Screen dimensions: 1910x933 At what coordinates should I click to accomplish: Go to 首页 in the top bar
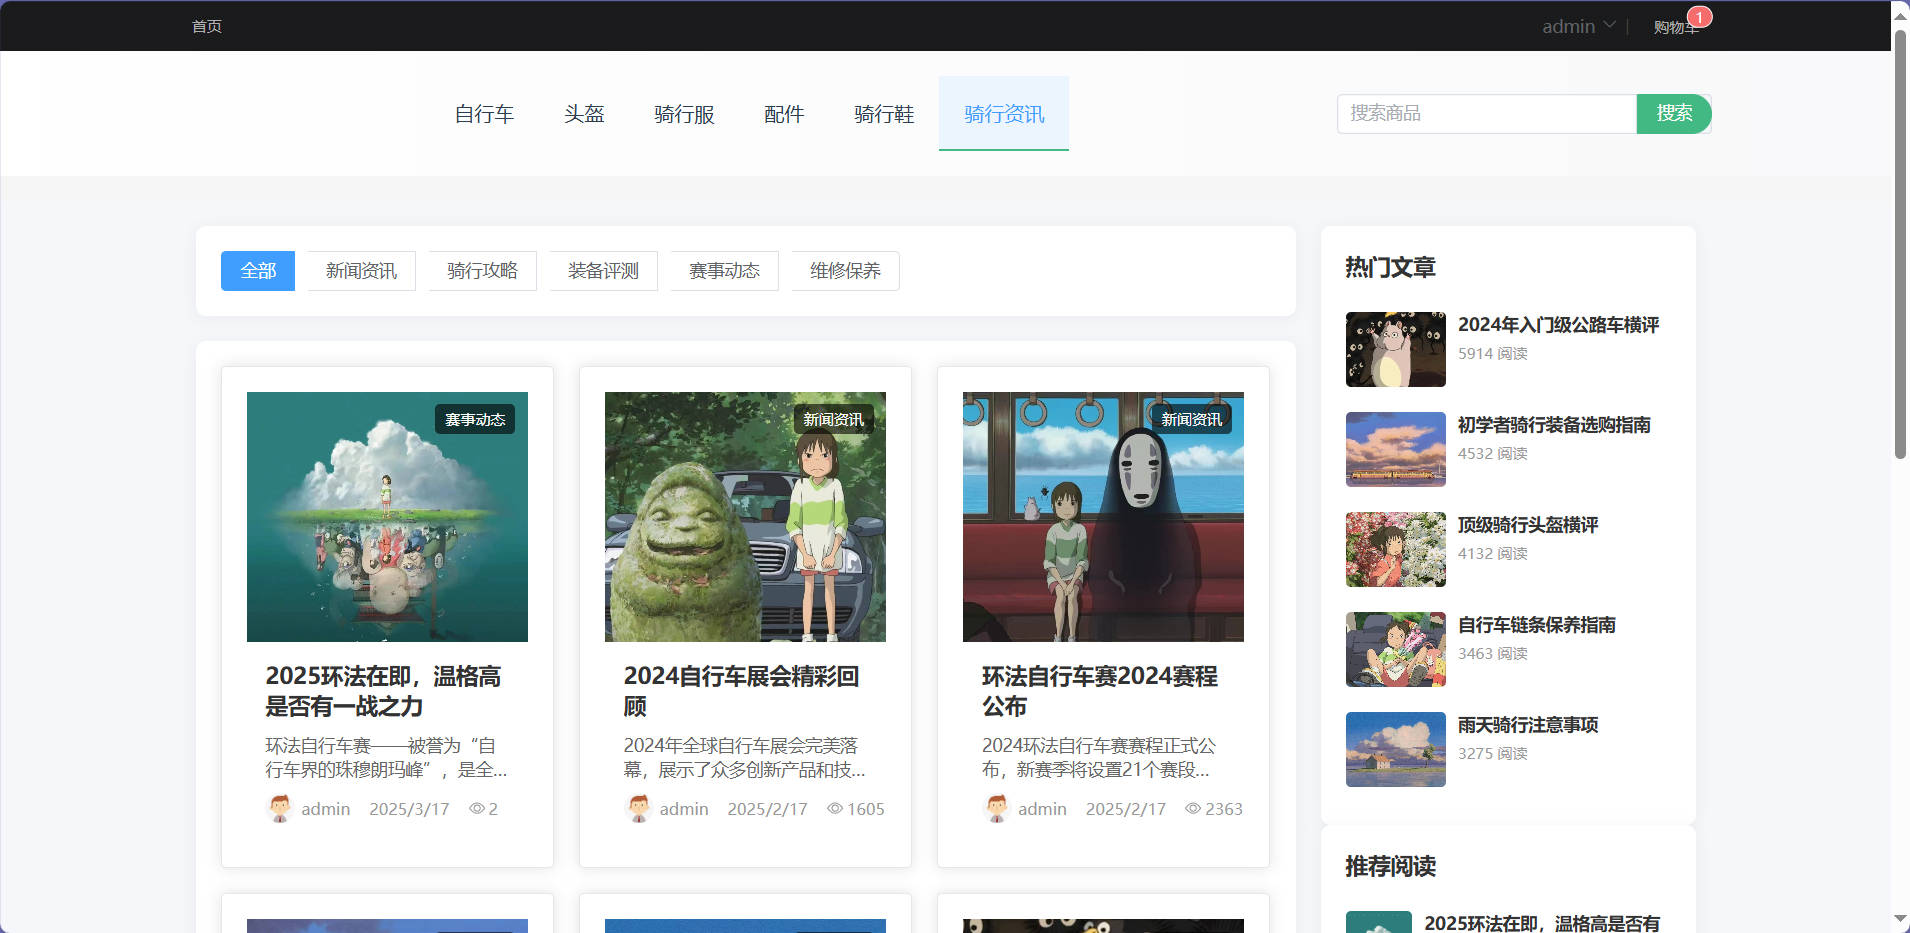(207, 26)
